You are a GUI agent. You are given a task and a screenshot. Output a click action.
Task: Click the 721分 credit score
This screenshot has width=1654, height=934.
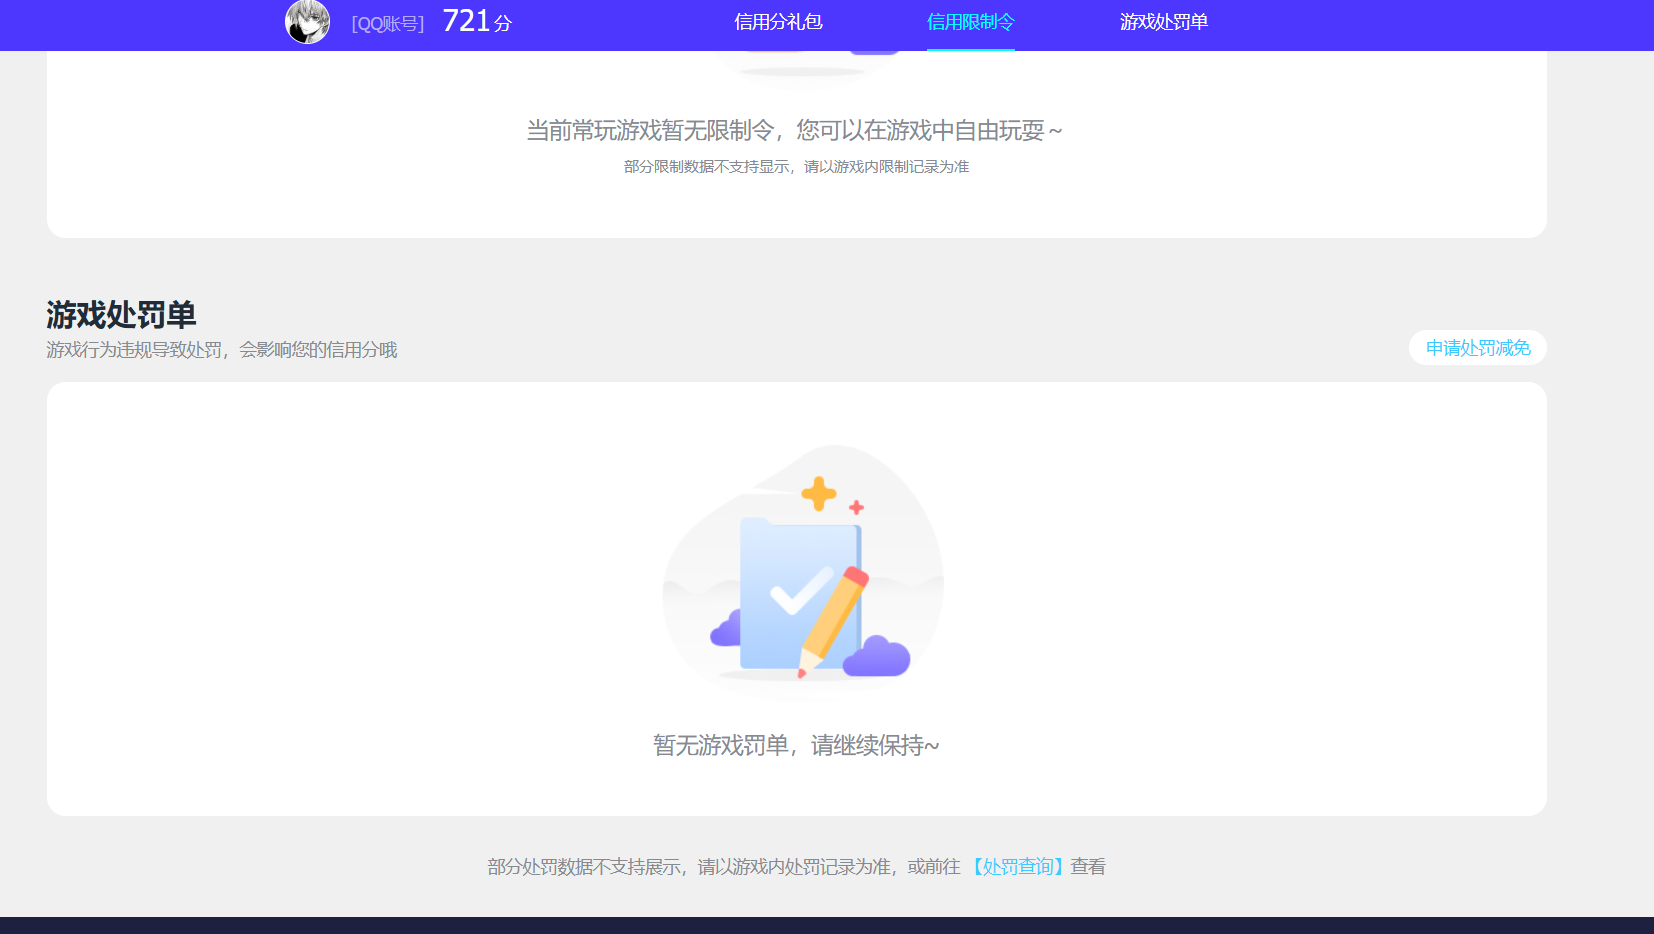click(477, 21)
